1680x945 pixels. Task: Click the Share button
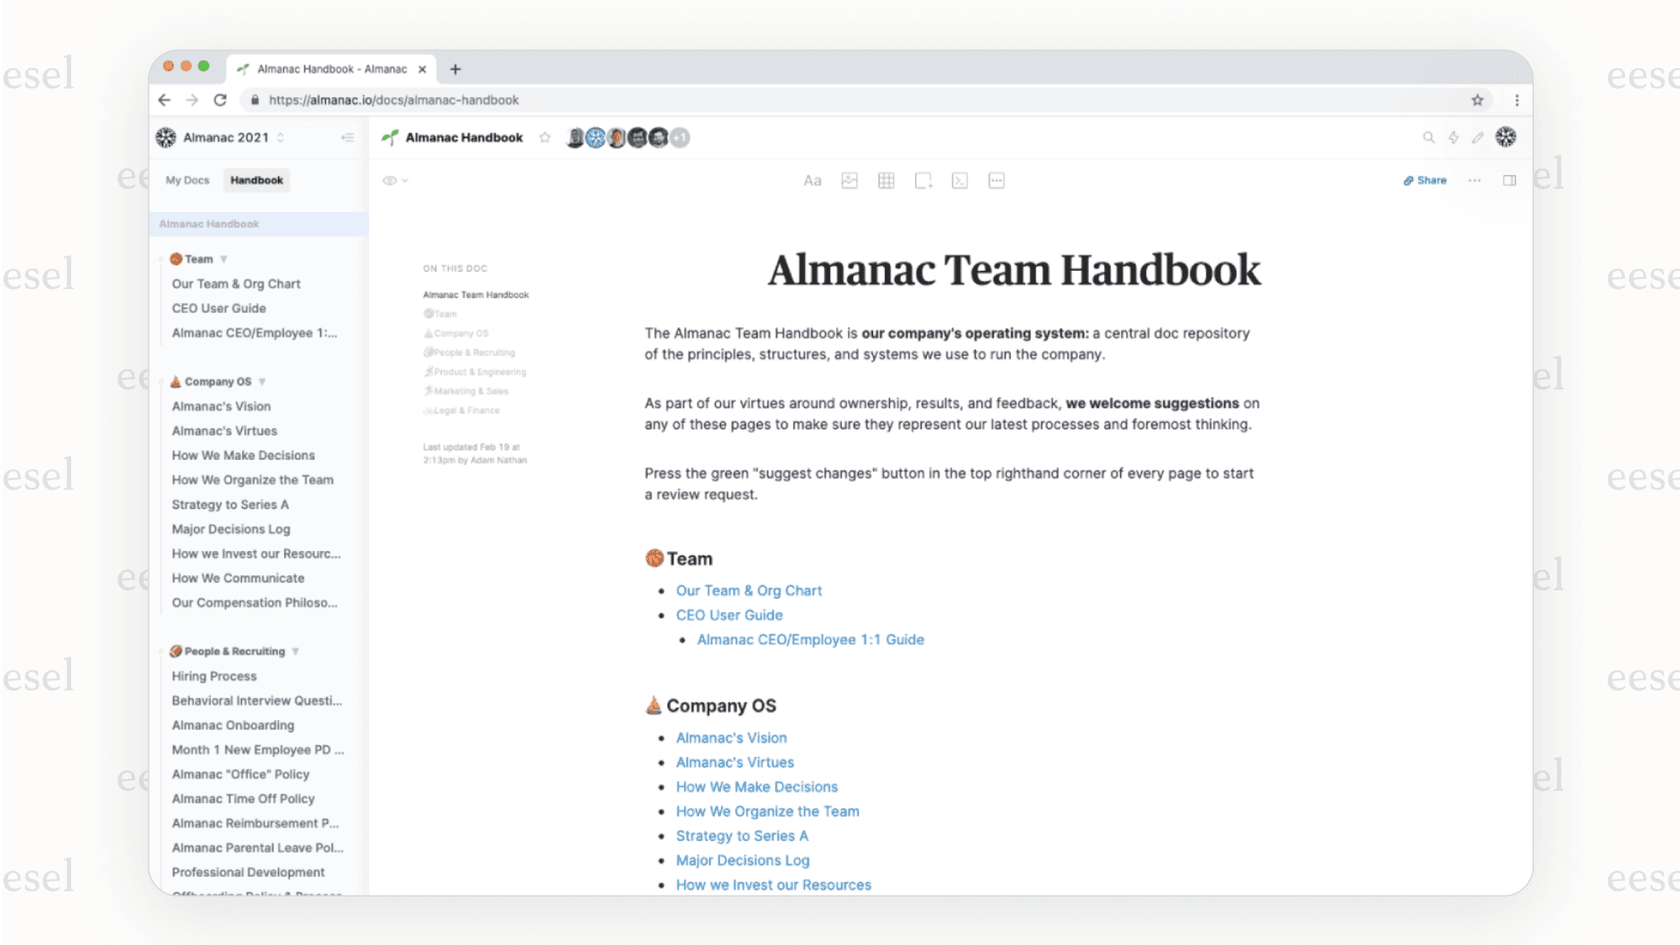[1424, 180]
